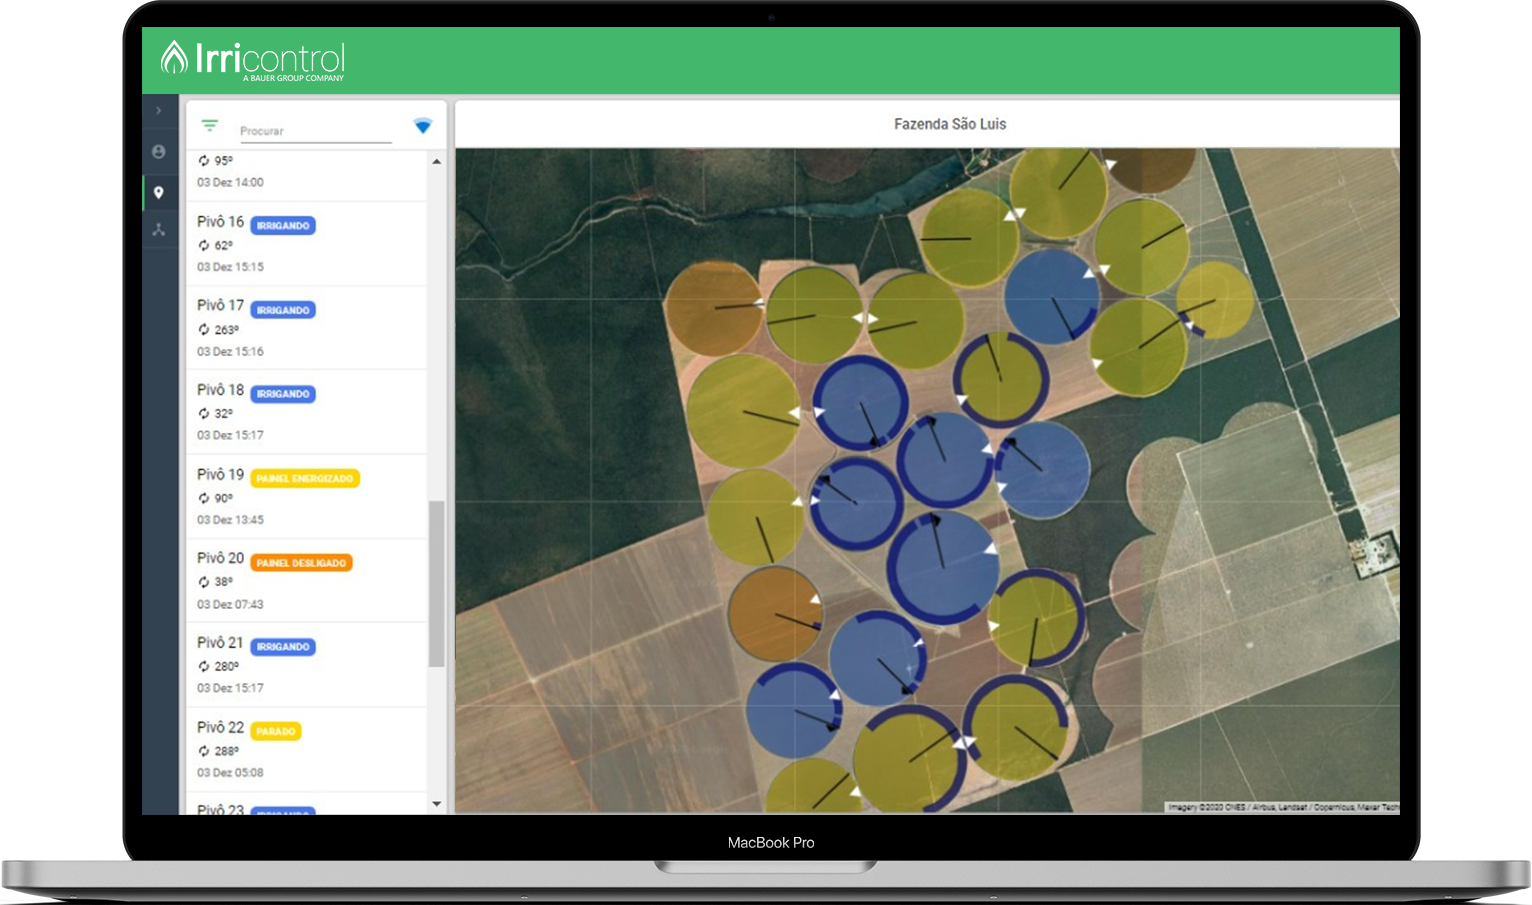Click the Painel Desligado badge on Pivô 20
The height and width of the screenshot is (905, 1532).
301,563
